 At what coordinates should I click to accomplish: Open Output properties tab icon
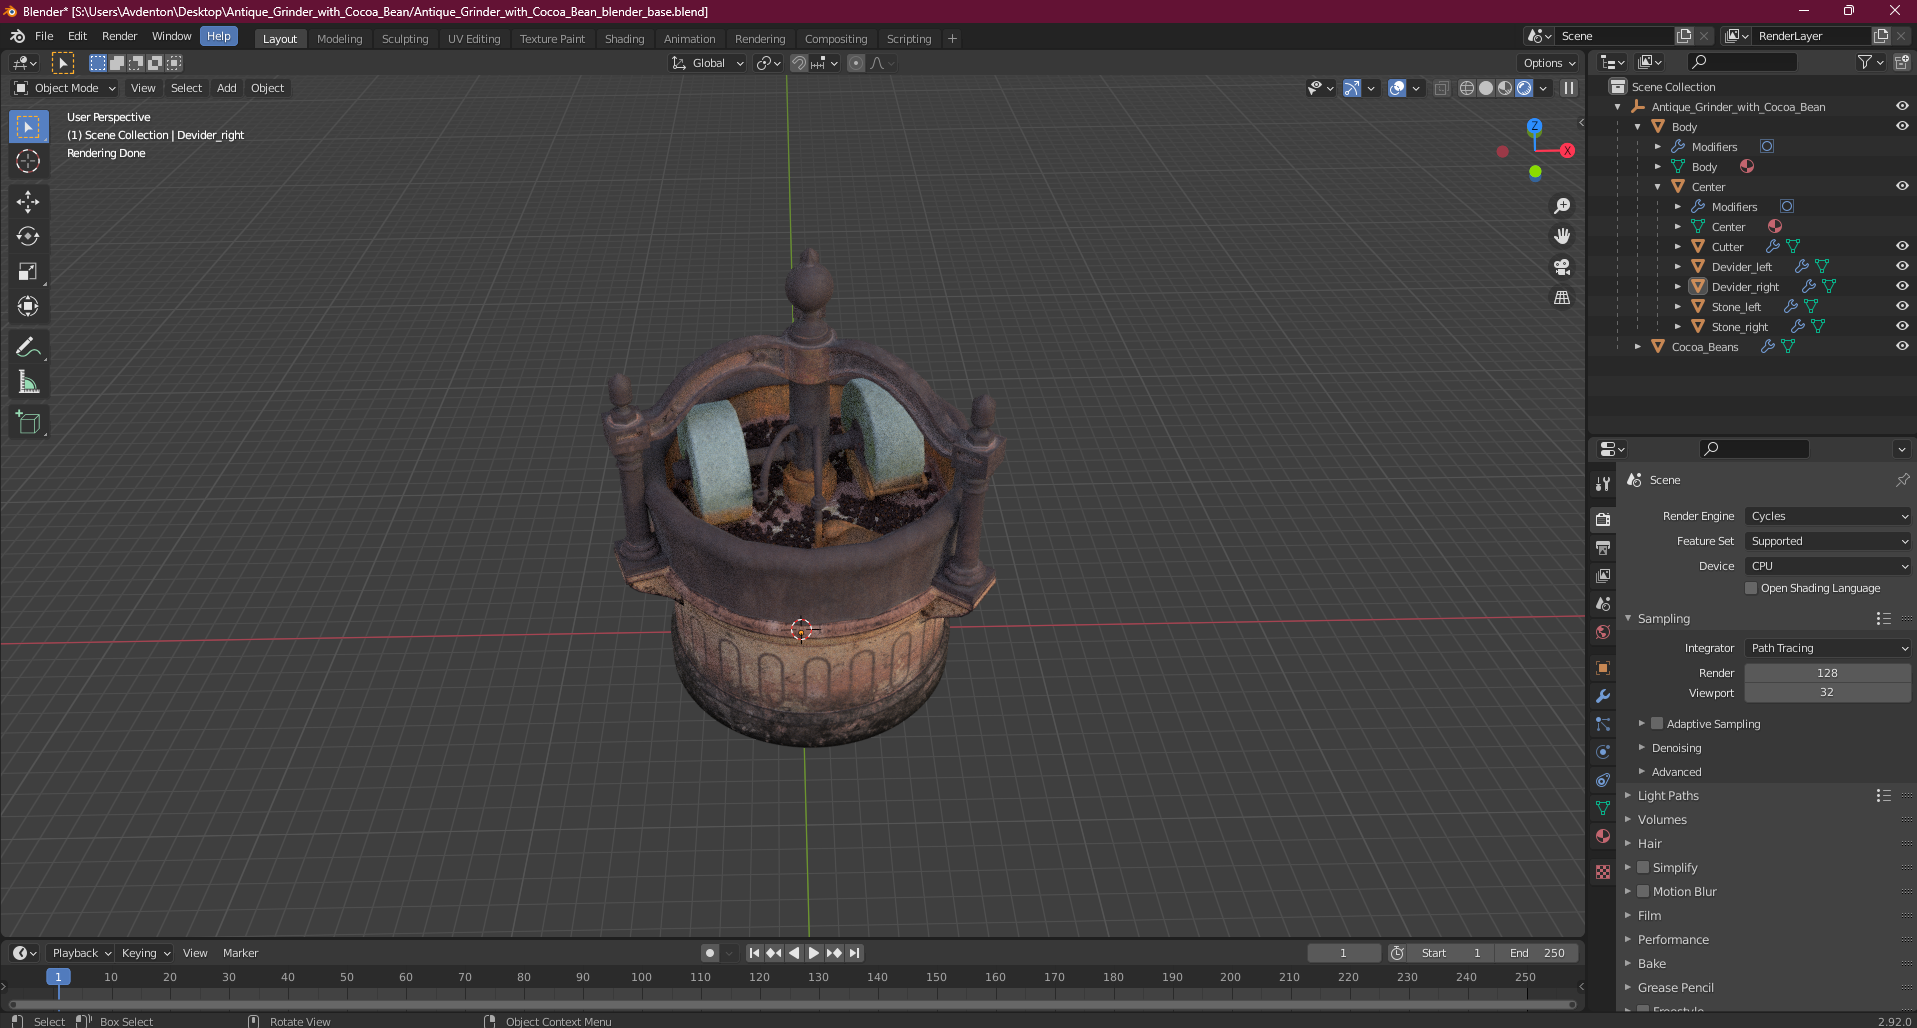pyautogui.click(x=1603, y=548)
